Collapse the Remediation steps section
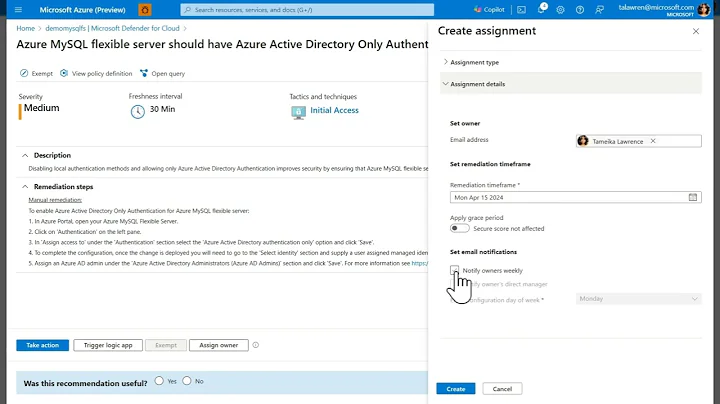 pos(25,187)
